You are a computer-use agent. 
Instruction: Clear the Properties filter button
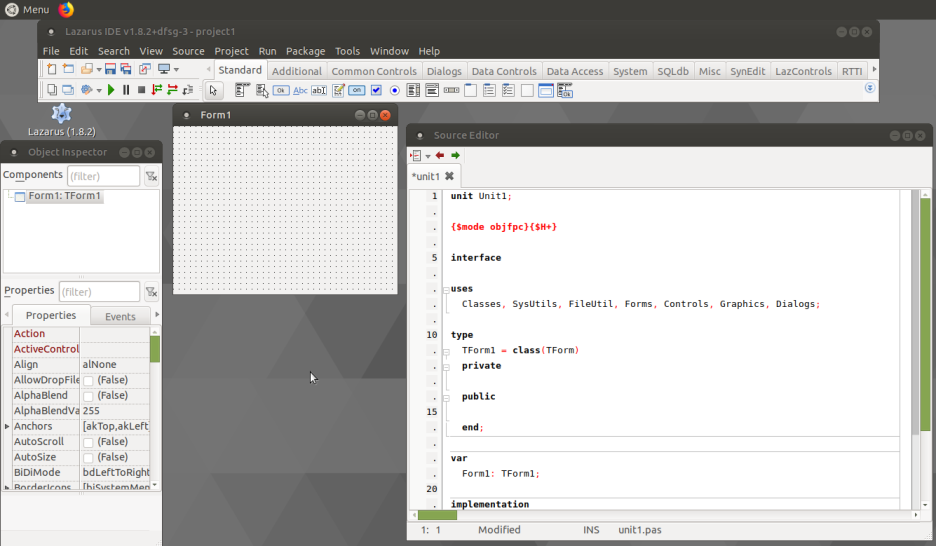point(152,292)
